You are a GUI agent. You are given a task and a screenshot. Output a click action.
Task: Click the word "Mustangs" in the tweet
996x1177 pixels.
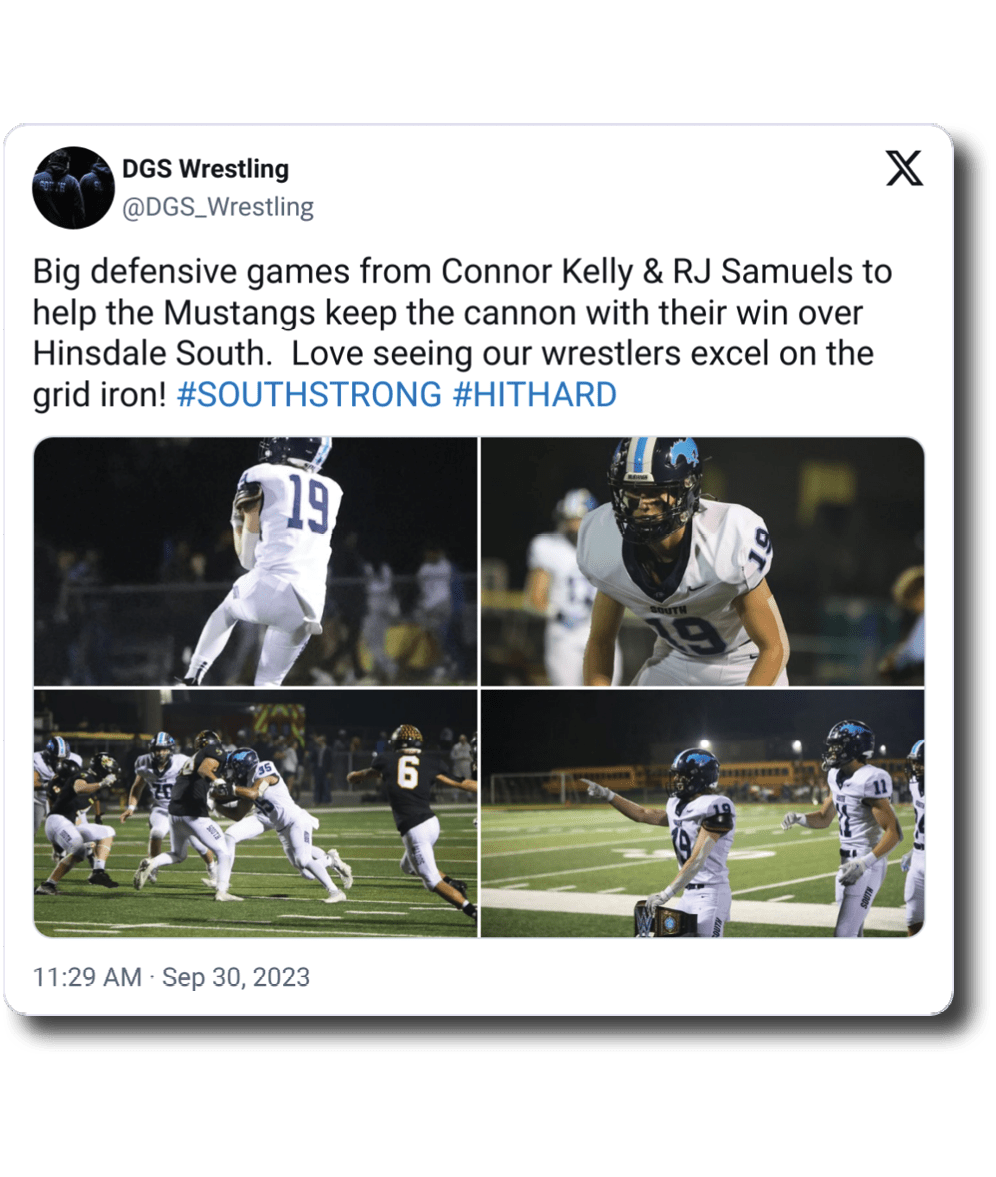tap(238, 313)
